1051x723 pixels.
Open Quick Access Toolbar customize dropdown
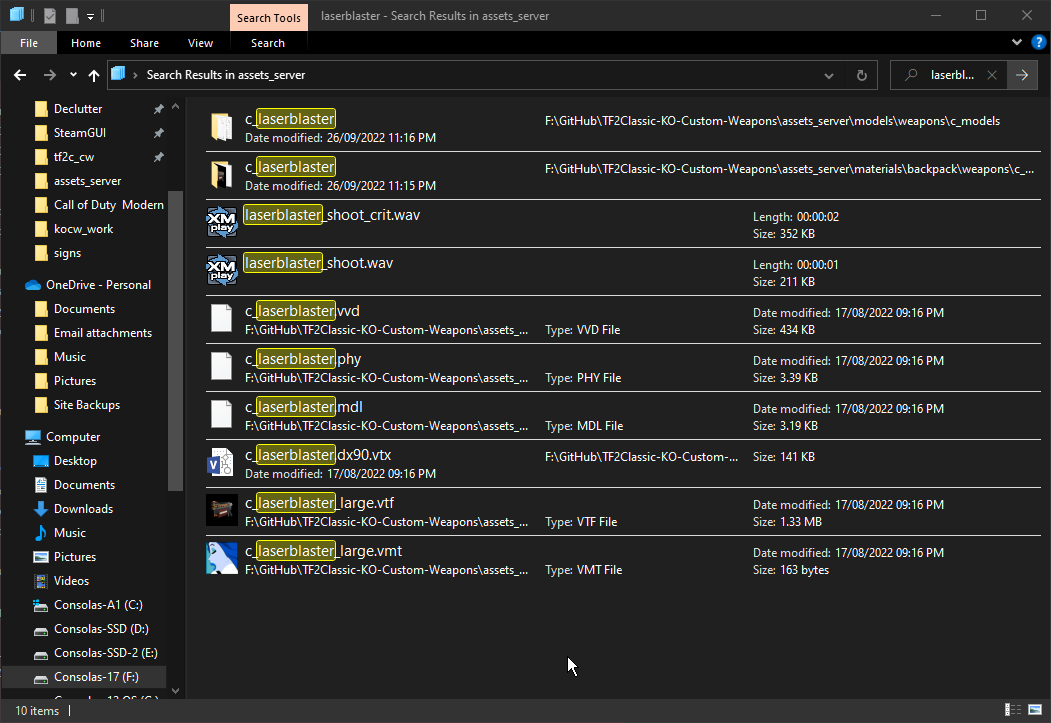[x=90, y=16]
